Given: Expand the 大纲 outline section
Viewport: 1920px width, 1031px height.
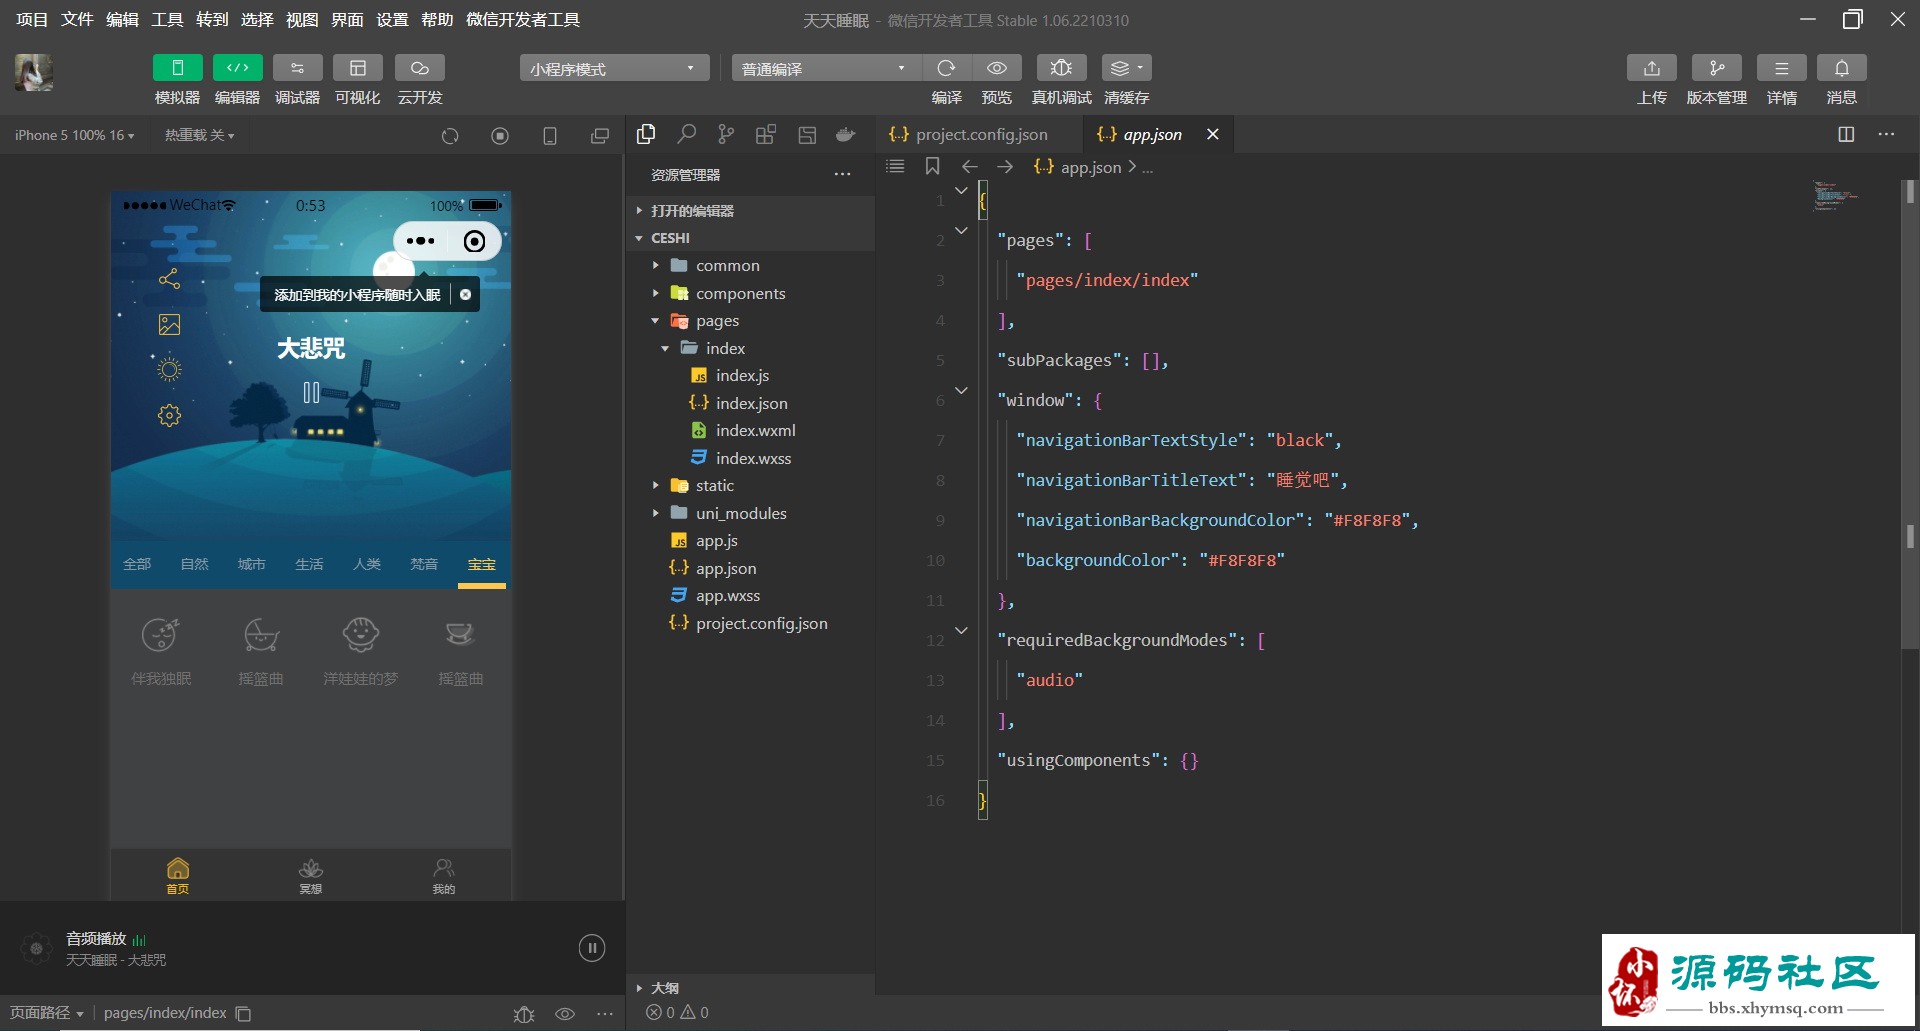Looking at the screenshot, I should click(x=750, y=987).
